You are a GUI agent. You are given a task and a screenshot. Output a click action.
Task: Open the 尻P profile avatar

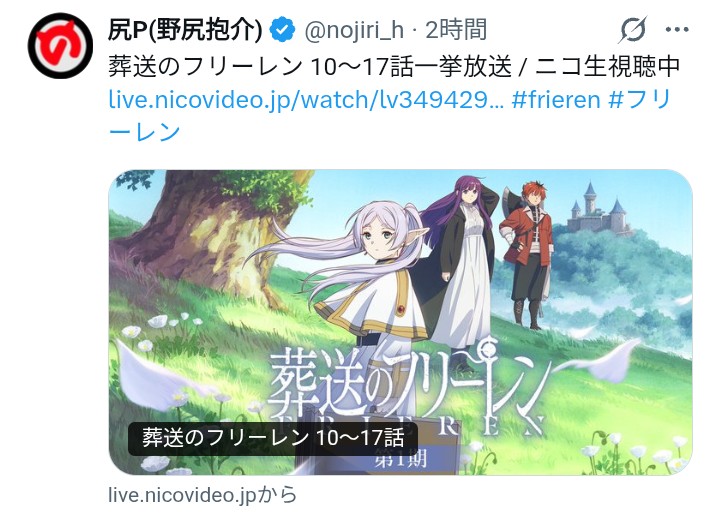click(60, 46)
